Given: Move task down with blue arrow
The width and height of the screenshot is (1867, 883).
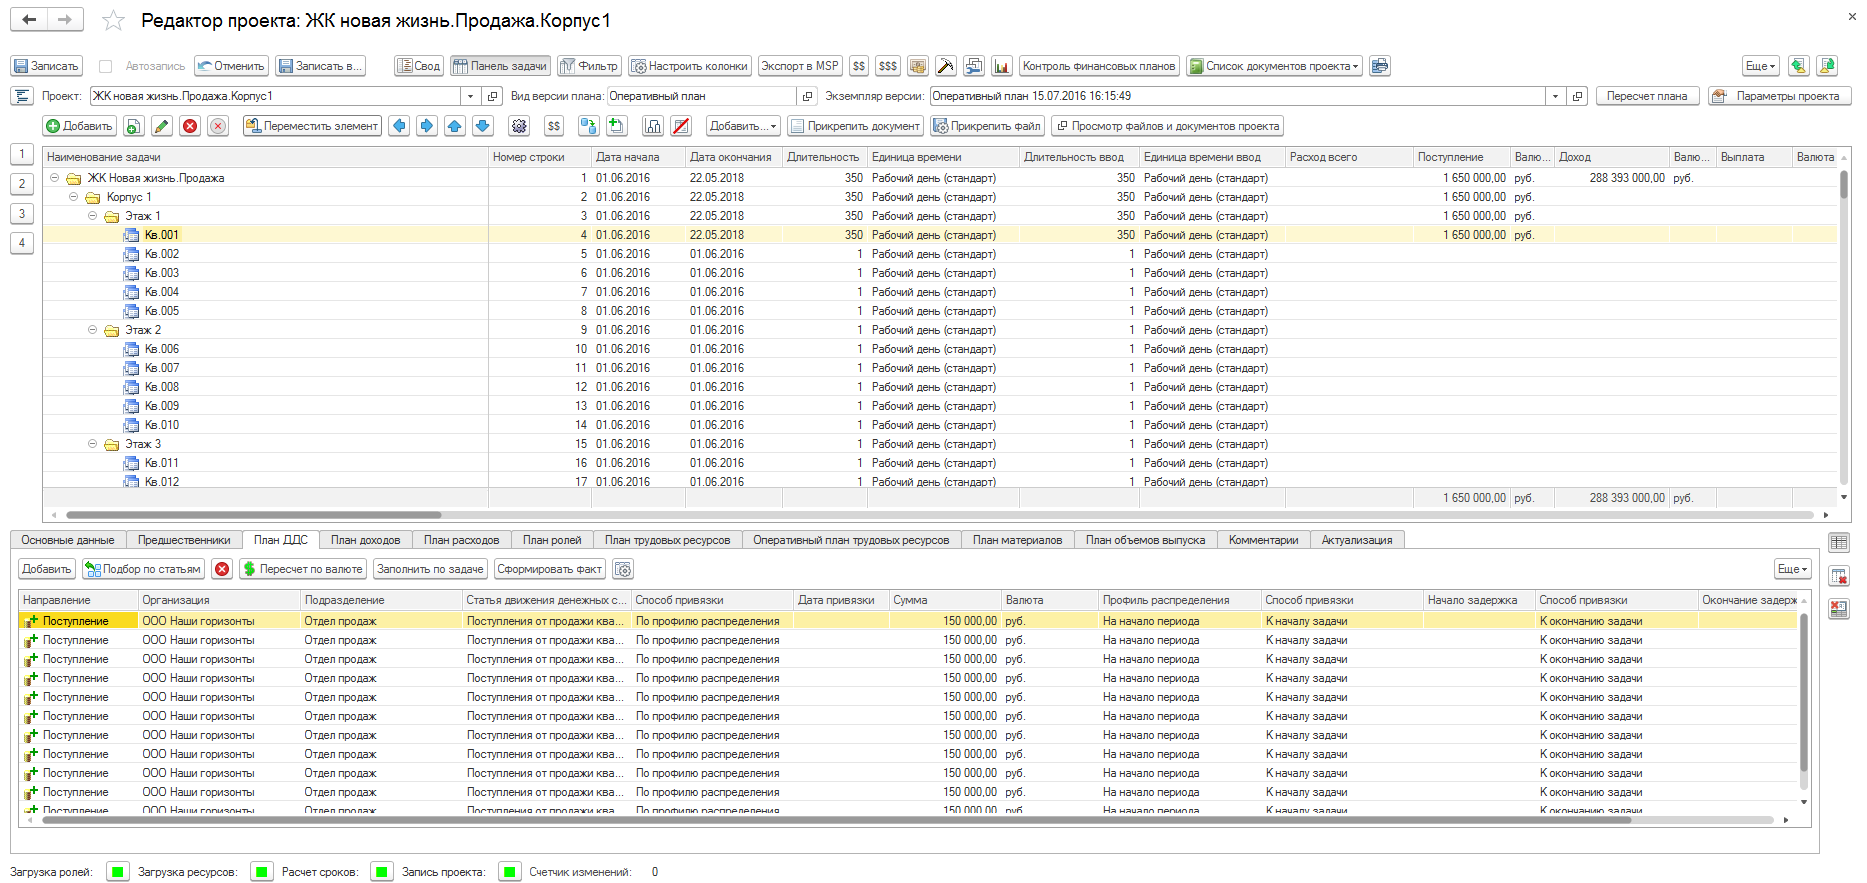Looking at the screenshot, I should pos(483,126).
